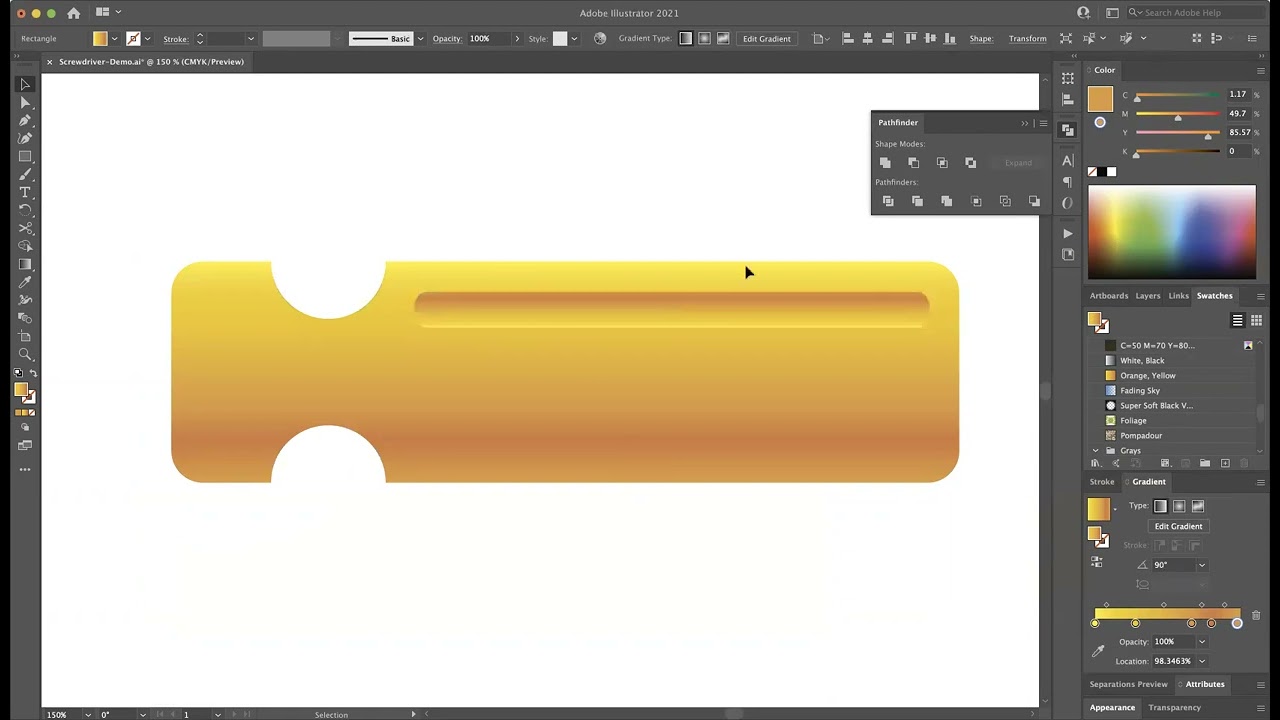Open the gradient stop Location dropdown
Image resolution: width=1280 pixels, height=720 pixels.
coord(1202,661)
